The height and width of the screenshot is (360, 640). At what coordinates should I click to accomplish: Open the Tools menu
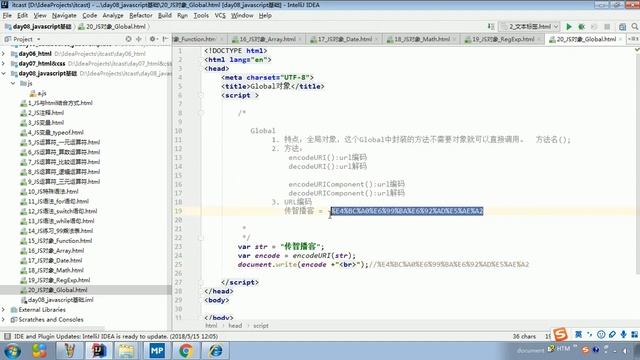(x=201, y=16)
